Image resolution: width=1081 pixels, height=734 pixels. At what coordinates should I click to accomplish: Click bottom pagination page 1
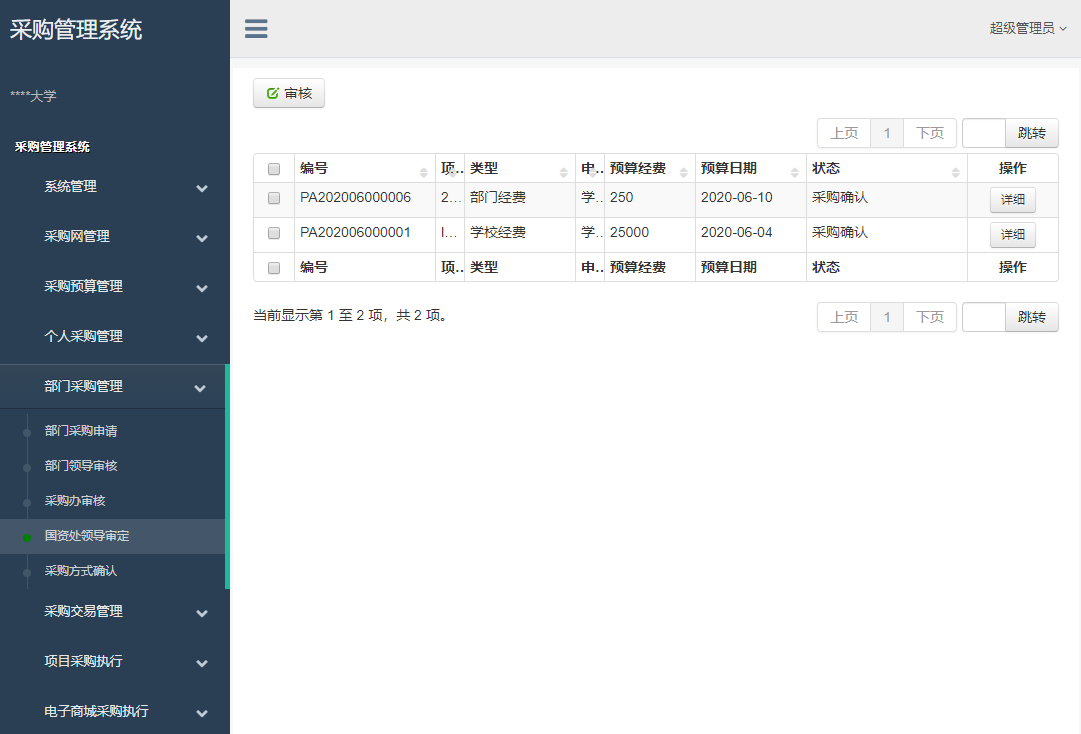pos(887,317)
